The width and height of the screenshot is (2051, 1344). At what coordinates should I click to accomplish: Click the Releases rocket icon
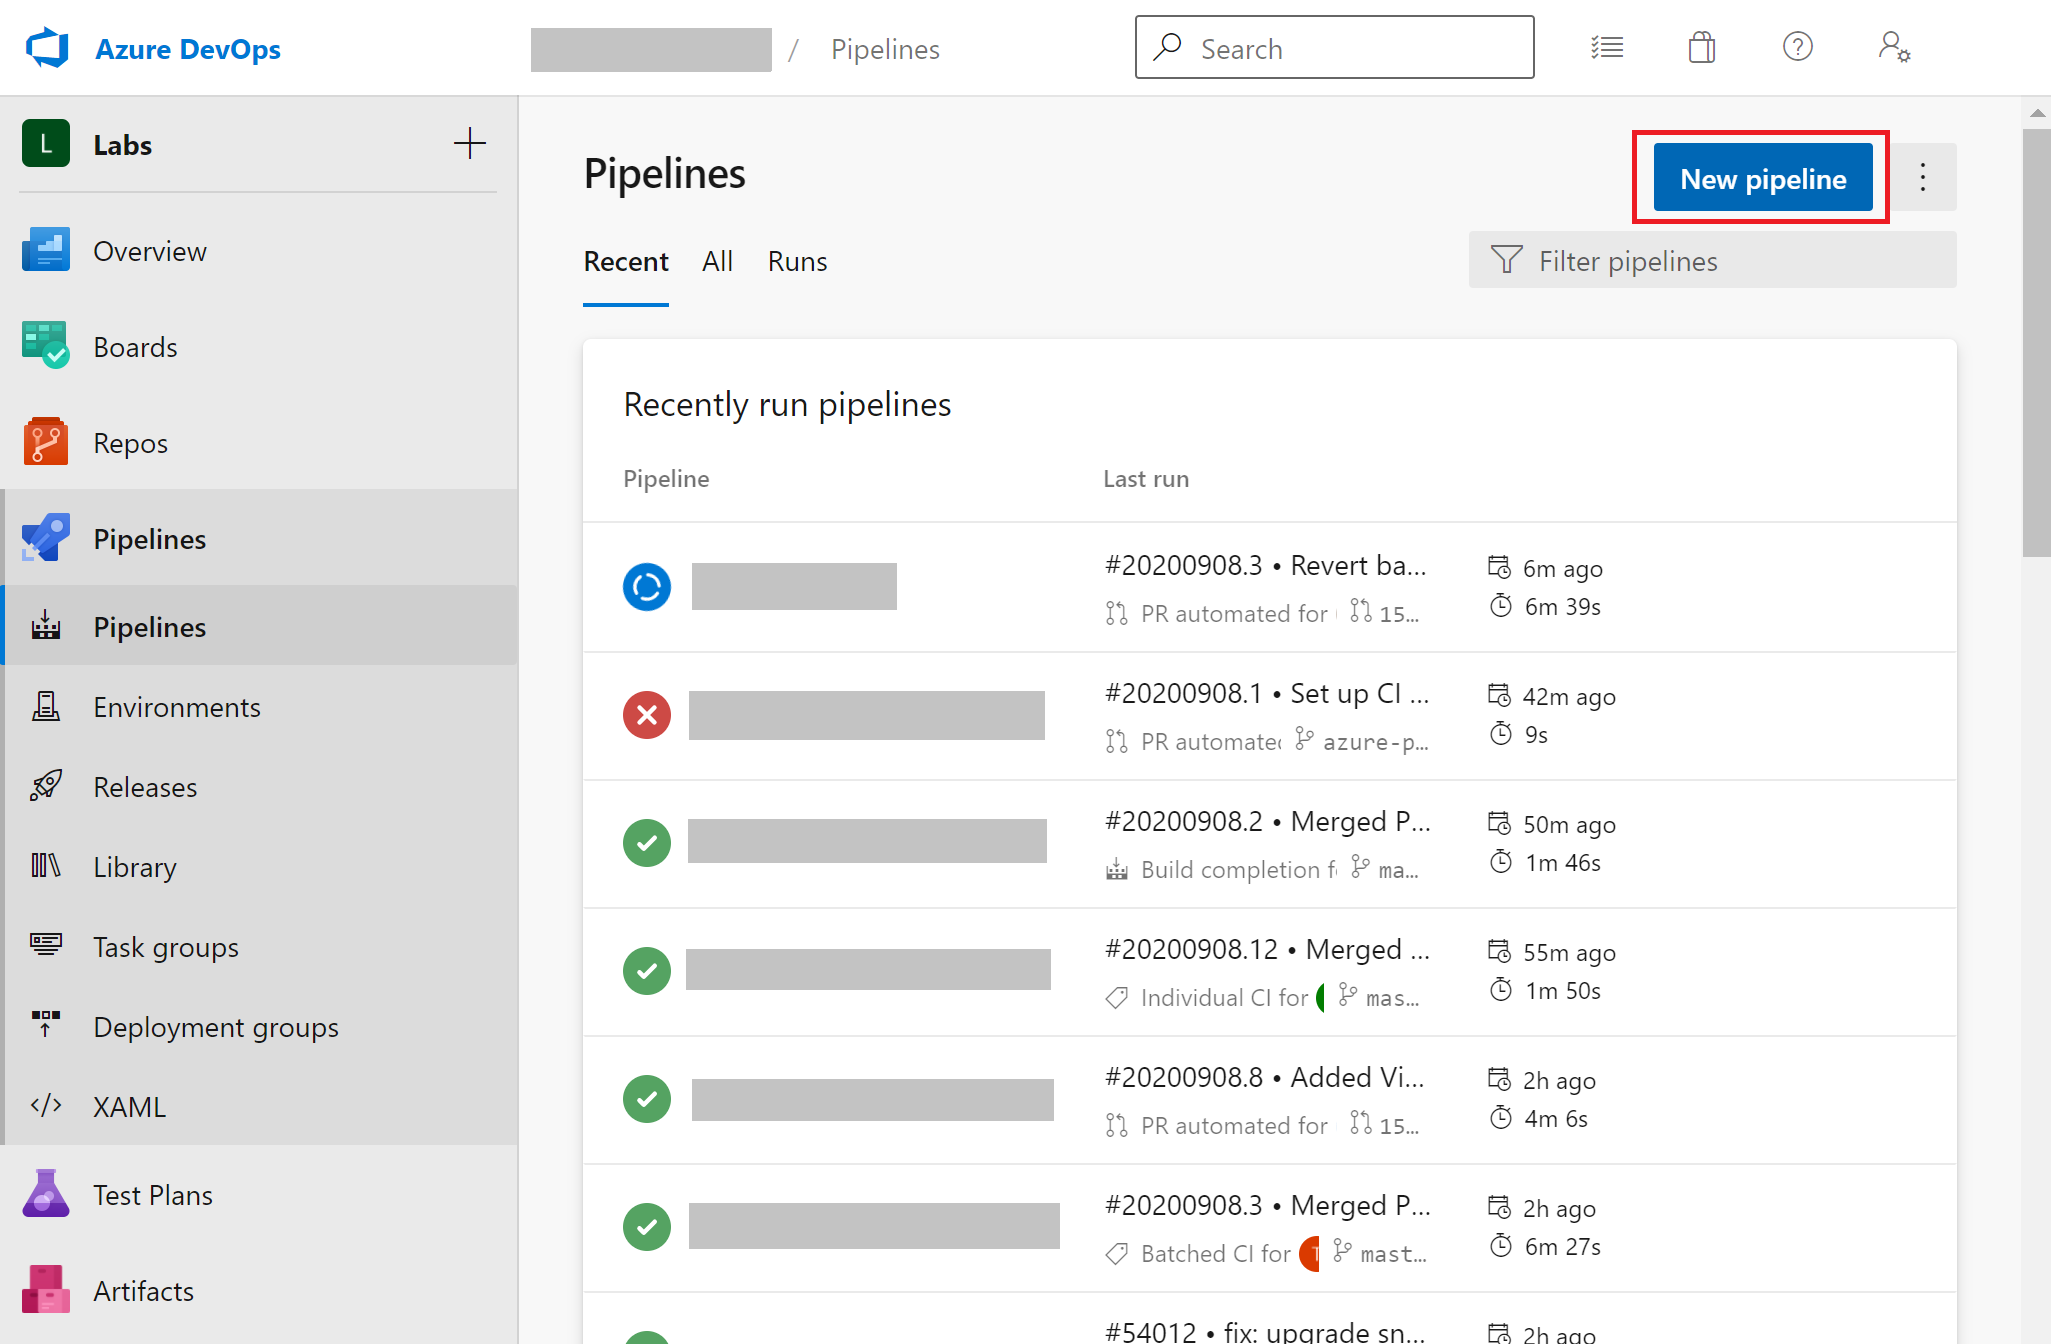[46, 786]
